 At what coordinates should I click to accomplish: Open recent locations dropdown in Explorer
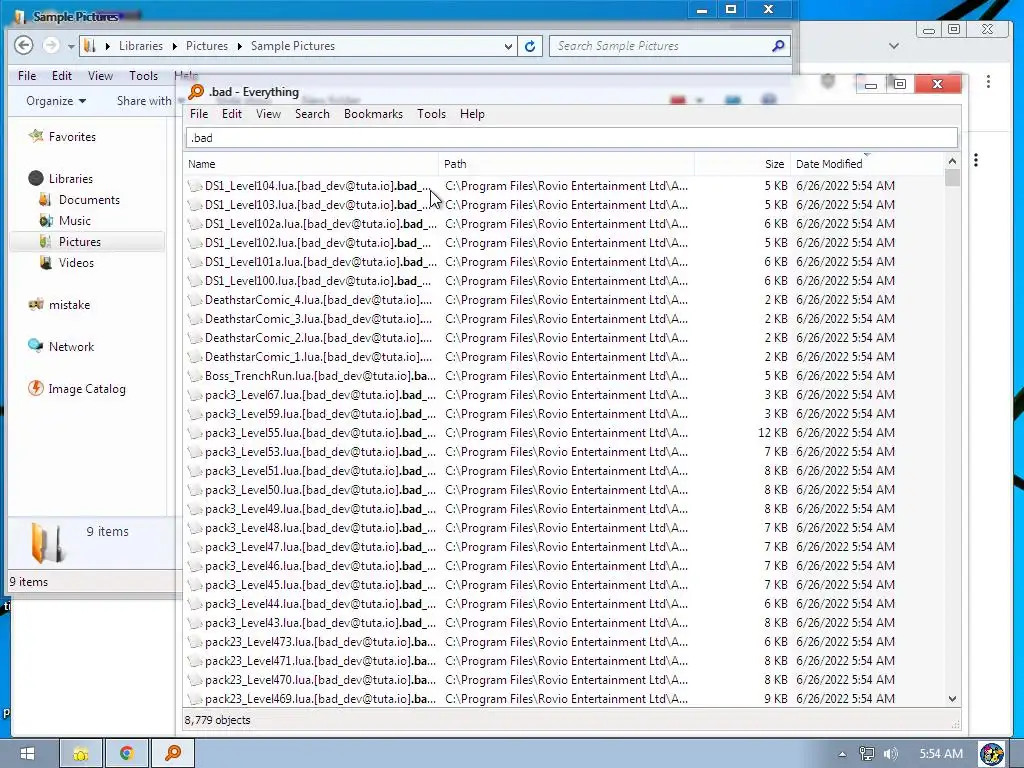pyautogui.click(x=71, y=46)
